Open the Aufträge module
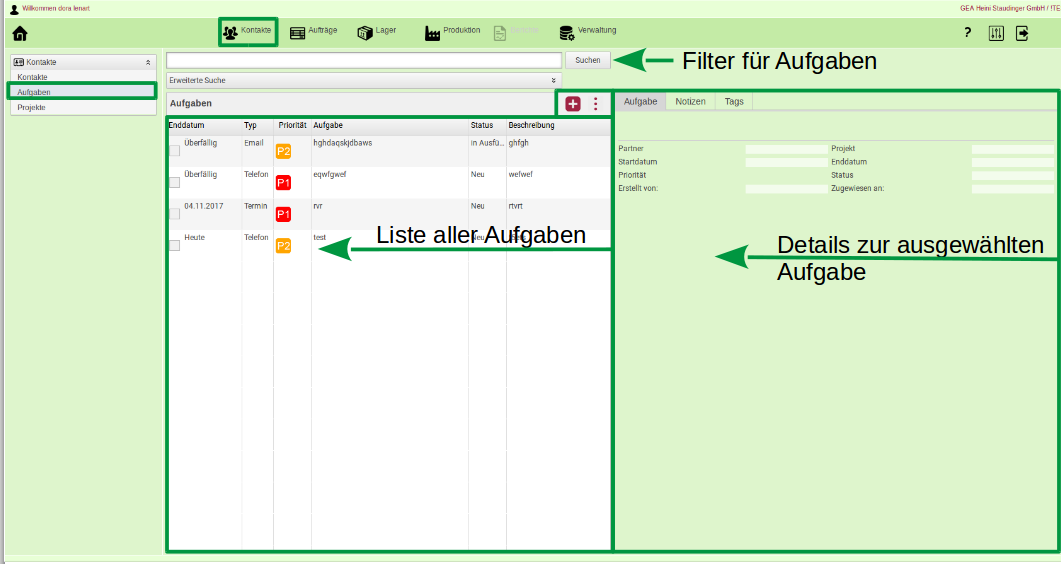Viewport: 1061px width, 564px height. 313,32
